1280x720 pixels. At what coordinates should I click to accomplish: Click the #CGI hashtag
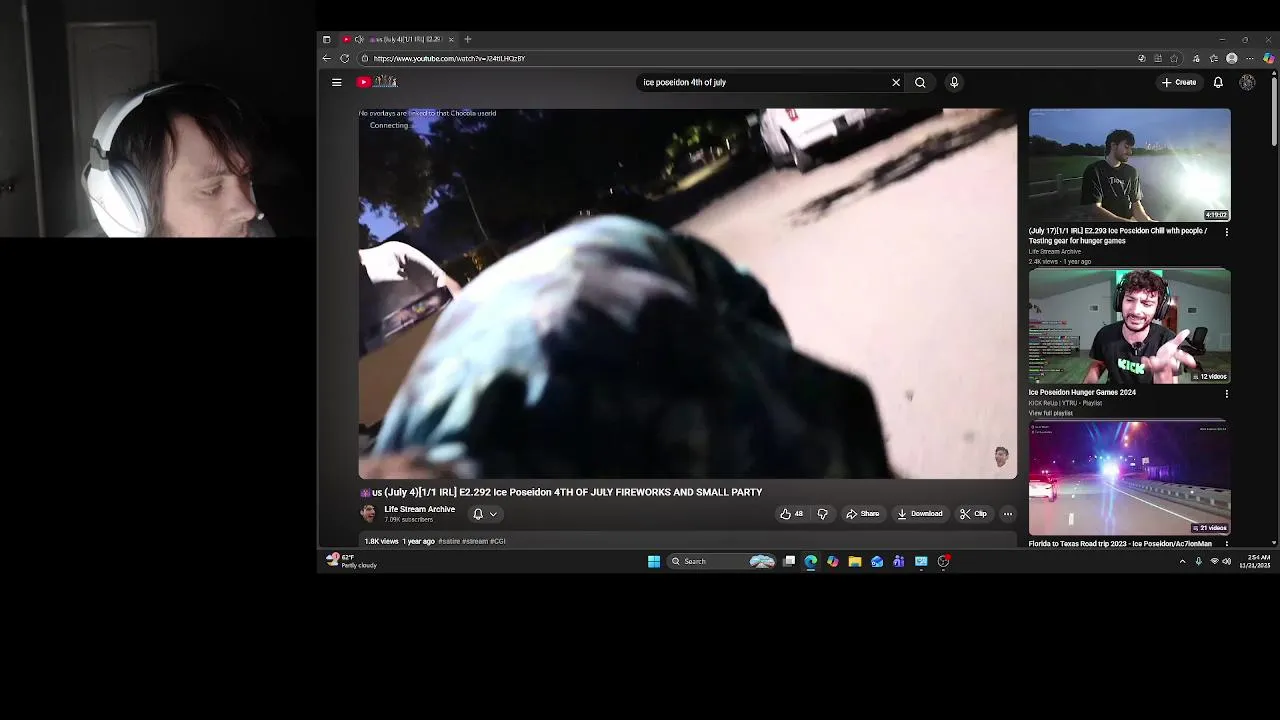click(497, 541)
